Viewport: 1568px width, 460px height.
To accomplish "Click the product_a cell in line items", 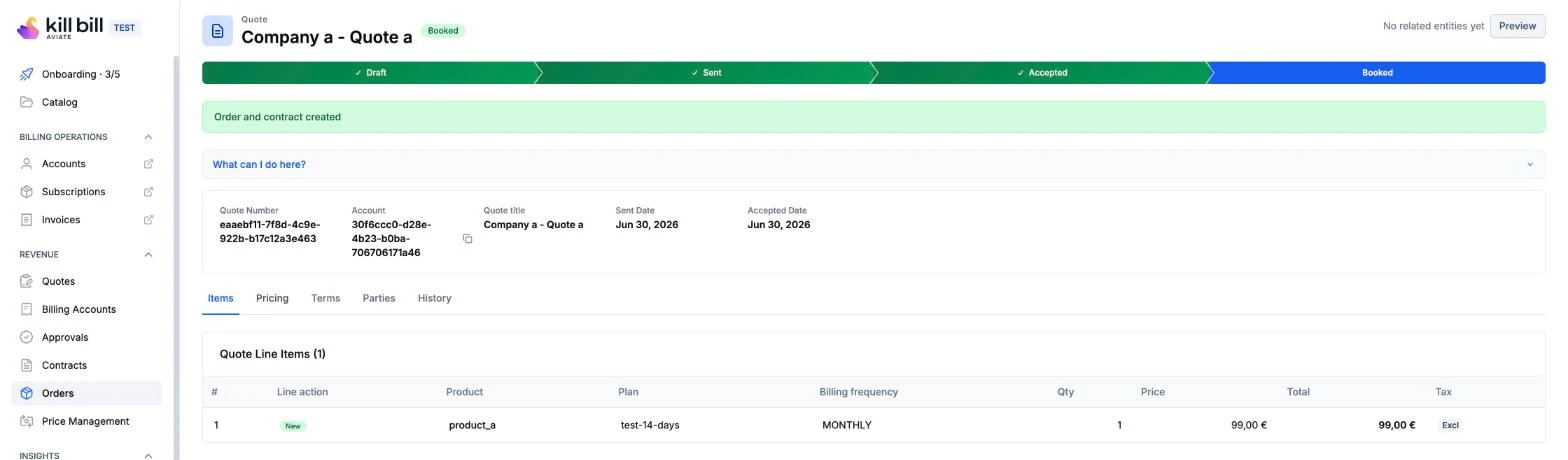I will [472, 426].
